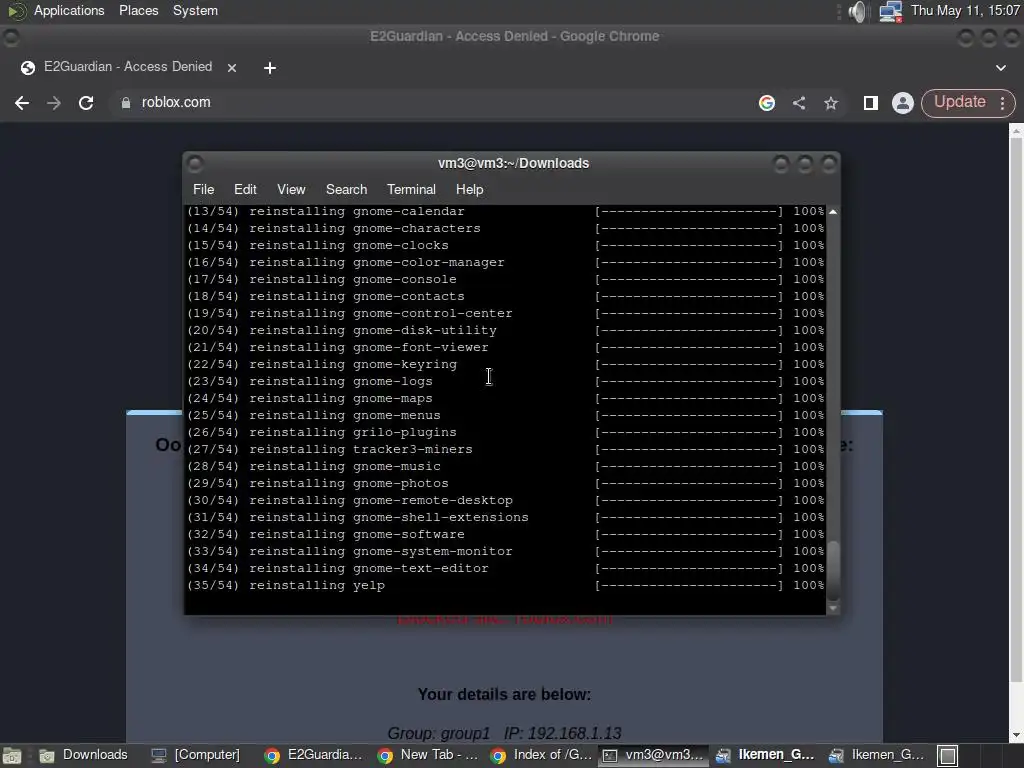Click the gnome-control-center terminal line

[505, 313]
